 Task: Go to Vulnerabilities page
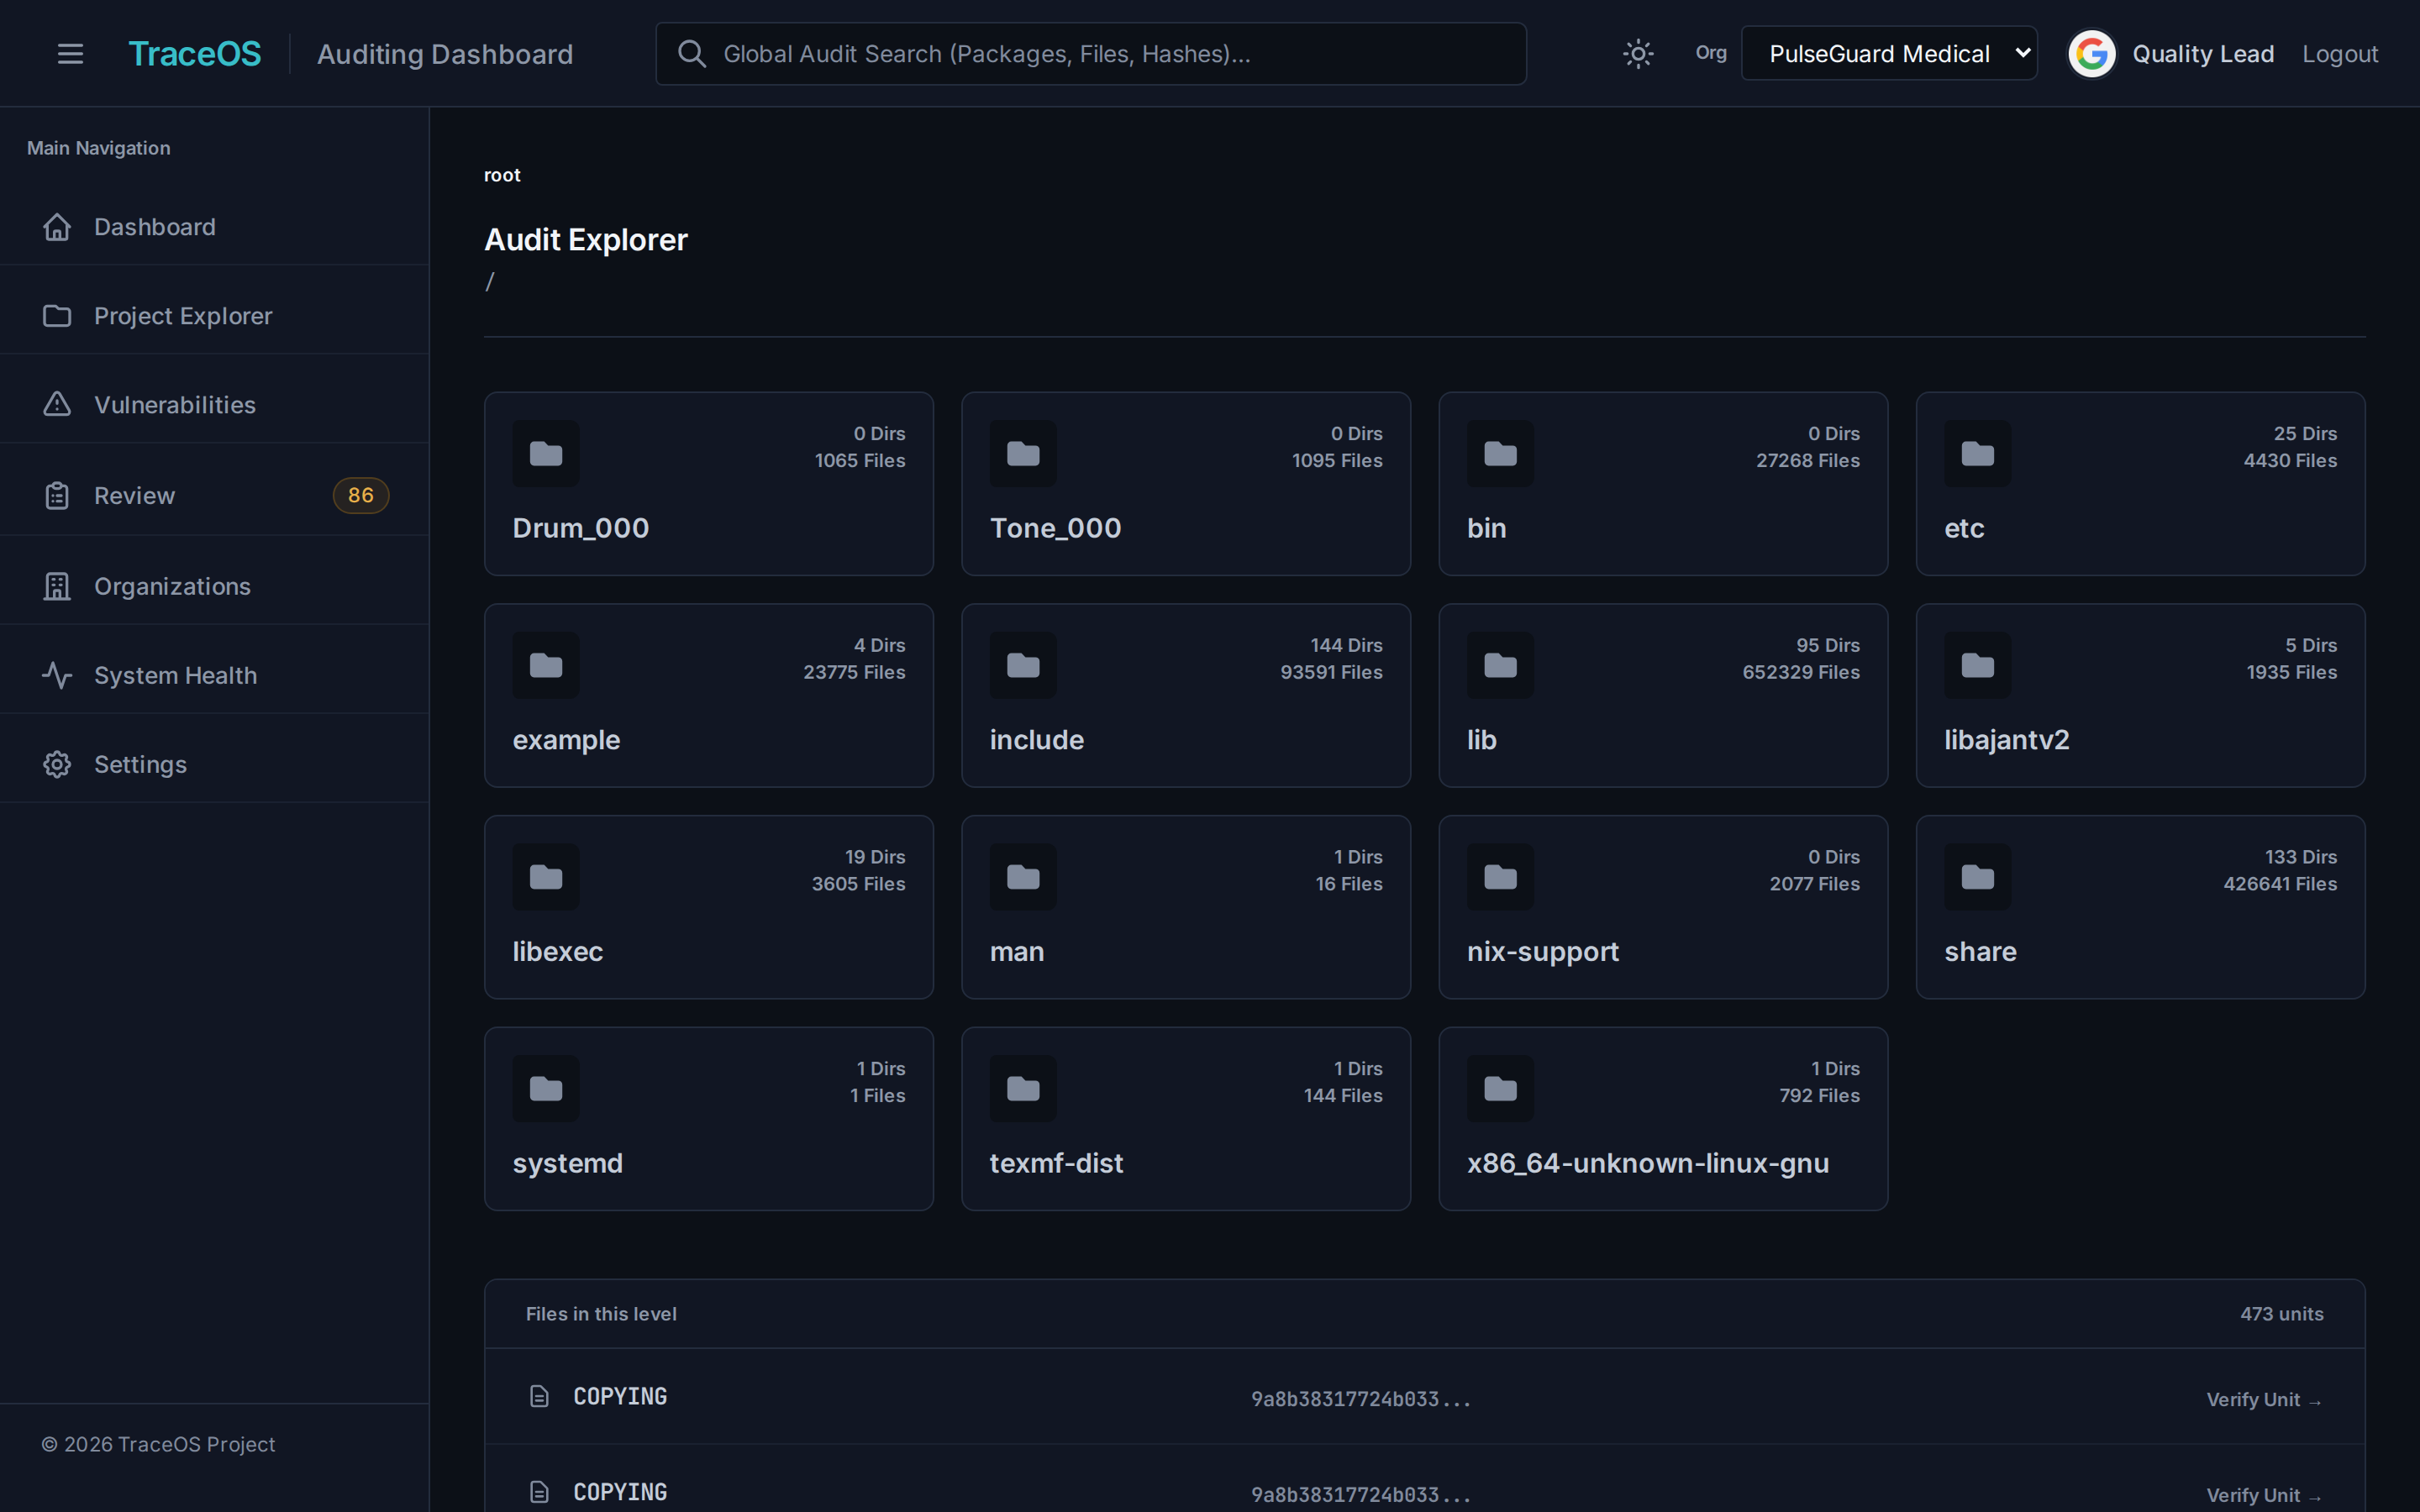click(x=215, y=405)
